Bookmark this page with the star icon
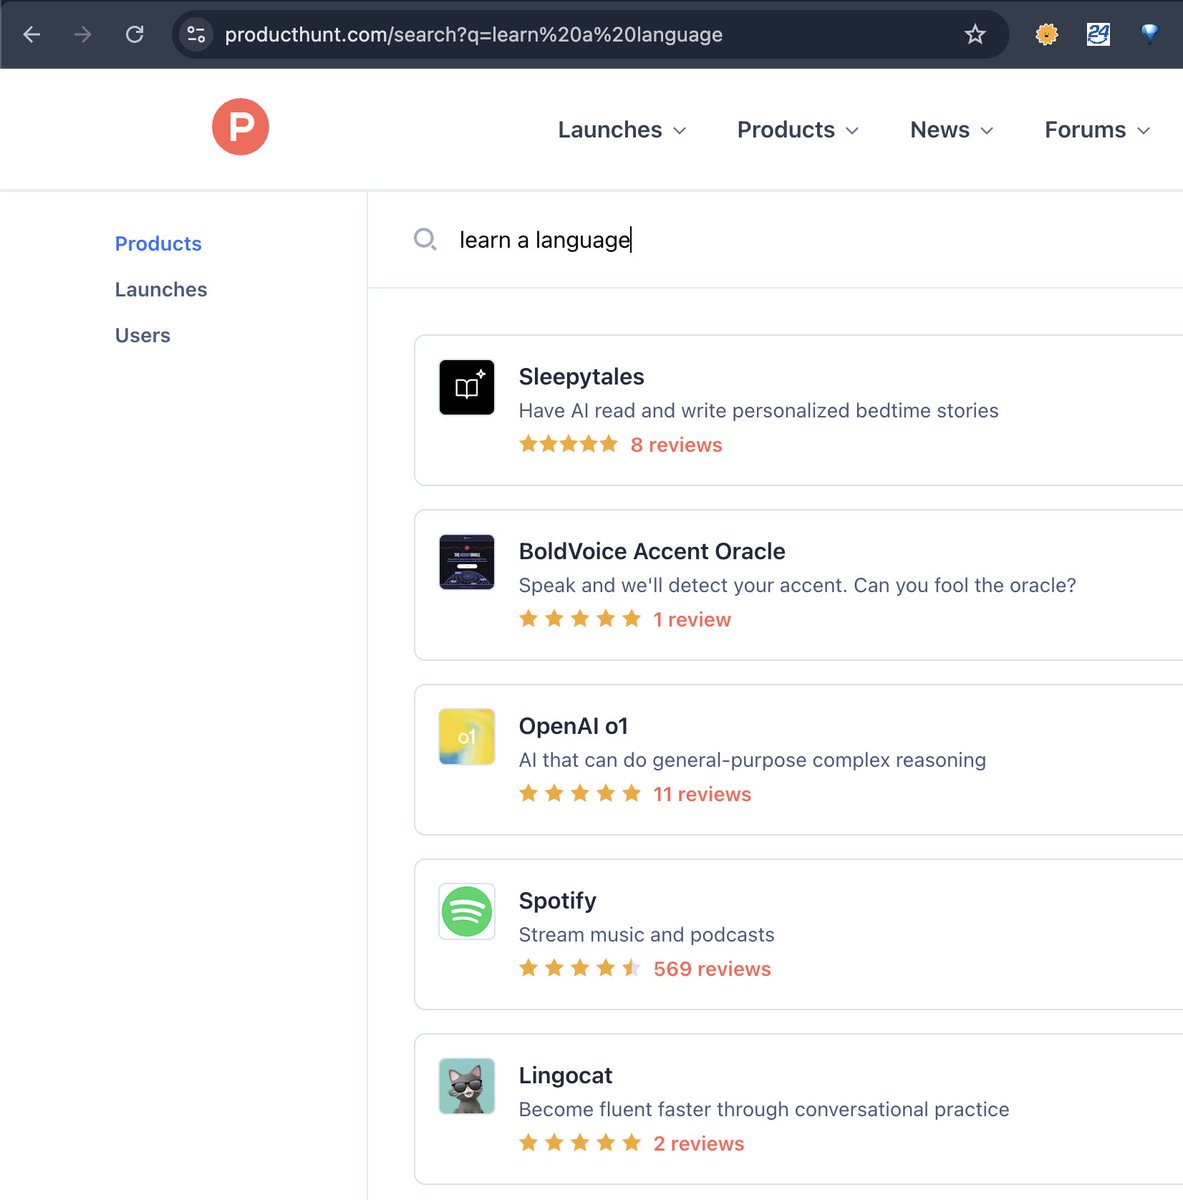 pyautogui.click(x=975, y=35)
